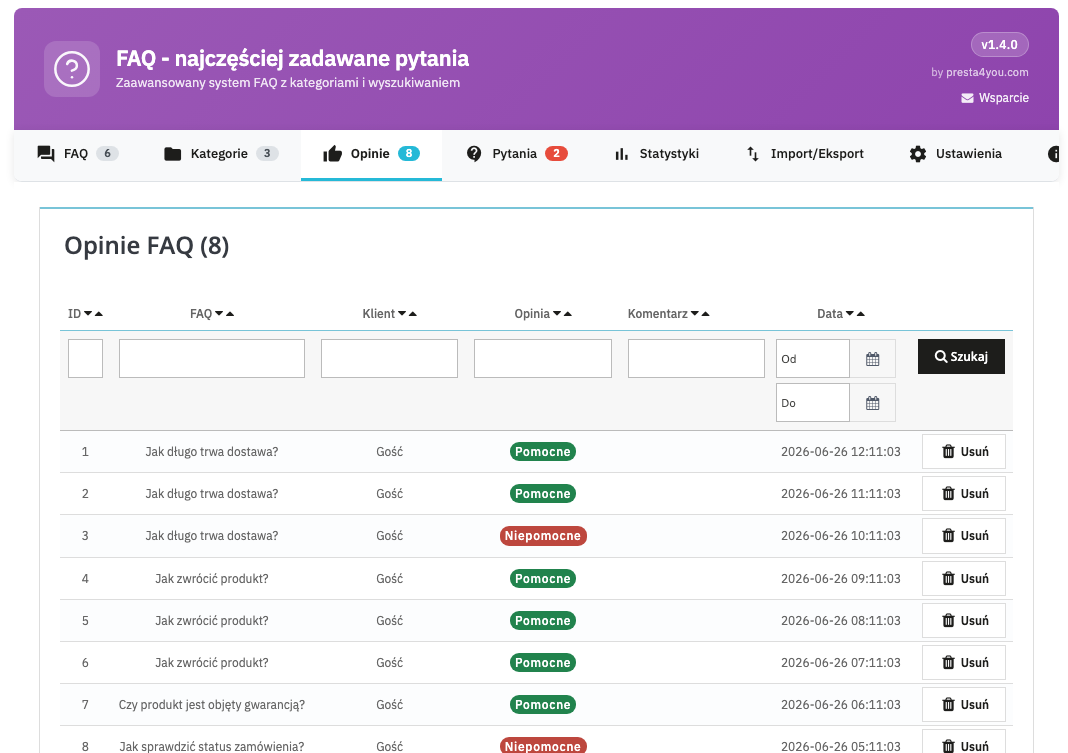Screen dimensions: 1068x753
Task: Click thumbs-up icon on Opinie tab
Action: 332,154
